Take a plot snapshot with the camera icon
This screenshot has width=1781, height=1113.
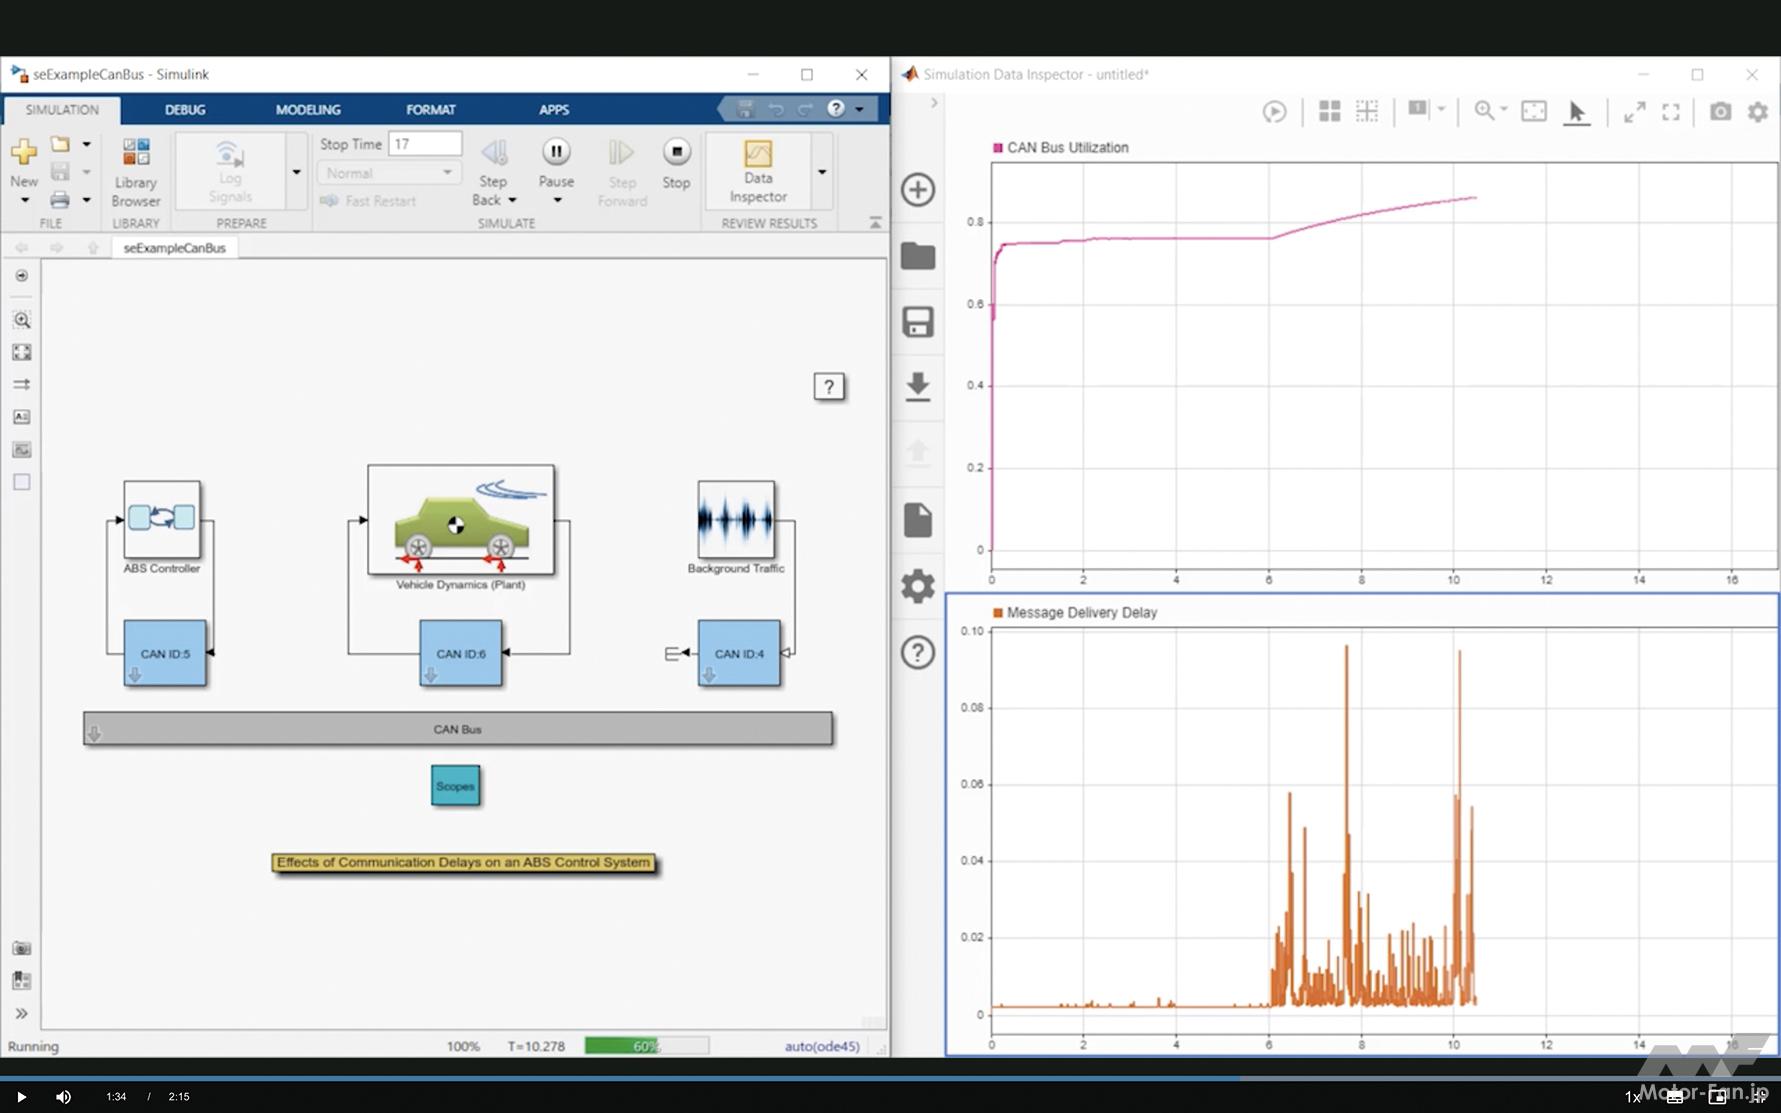click(x=1719, y=112)
